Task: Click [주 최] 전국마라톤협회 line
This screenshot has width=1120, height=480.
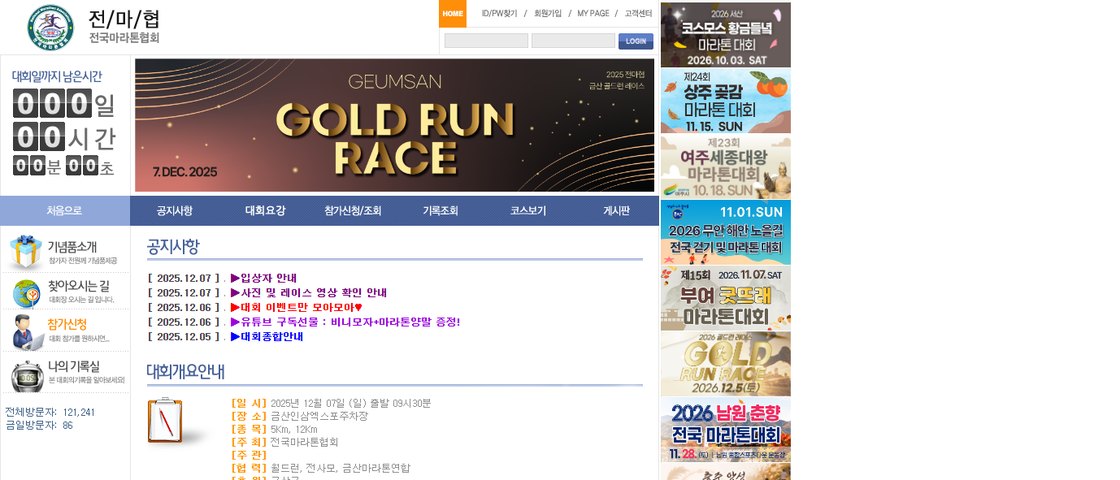Action: tap(285, 442)
